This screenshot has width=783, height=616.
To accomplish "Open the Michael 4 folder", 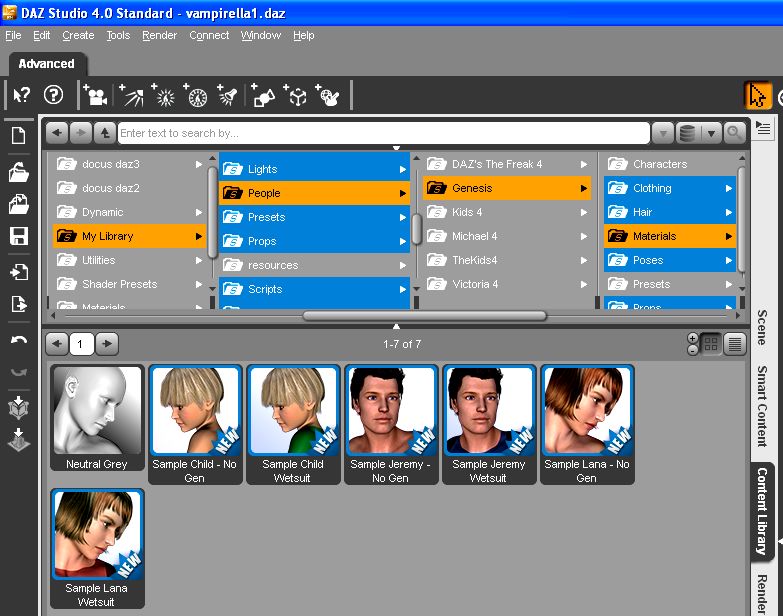I will (507, 236).
